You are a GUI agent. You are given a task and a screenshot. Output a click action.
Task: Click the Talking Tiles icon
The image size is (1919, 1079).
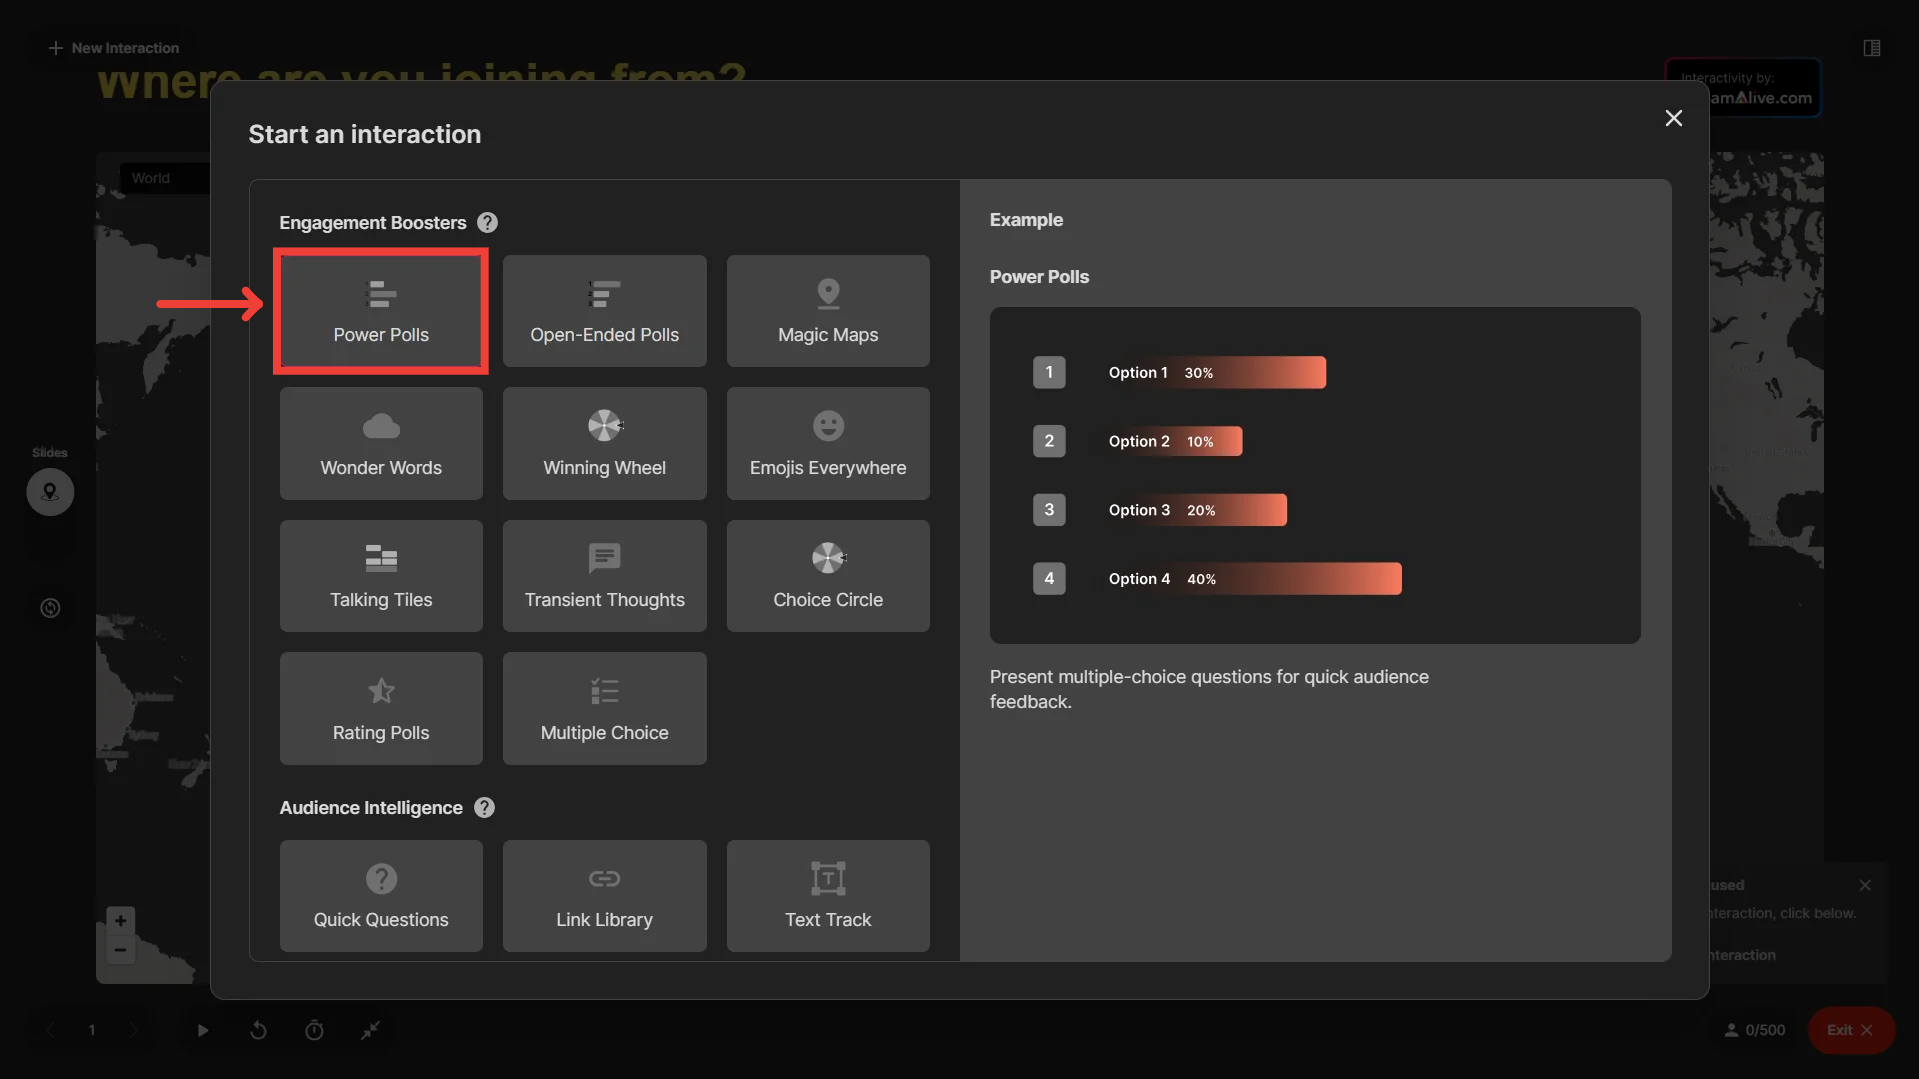click(381, 558)
